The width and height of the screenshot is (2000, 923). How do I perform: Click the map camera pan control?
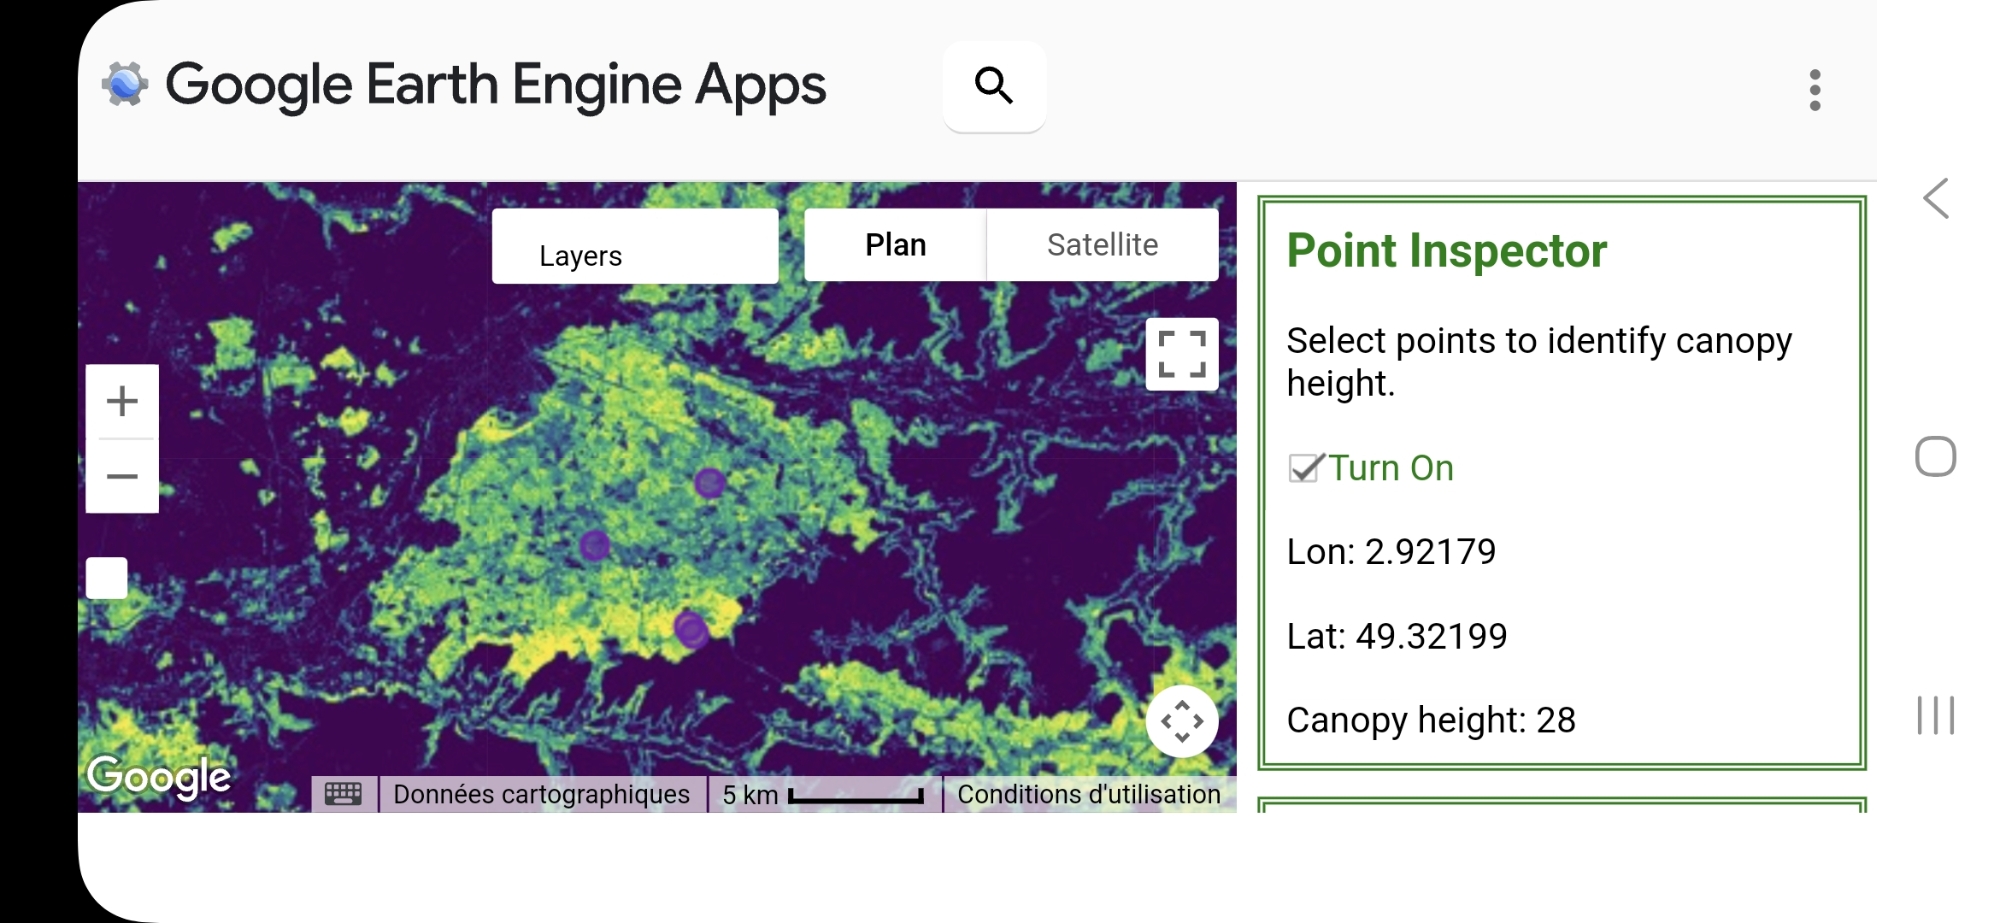pyautogui.click(x=1181, y=721)
